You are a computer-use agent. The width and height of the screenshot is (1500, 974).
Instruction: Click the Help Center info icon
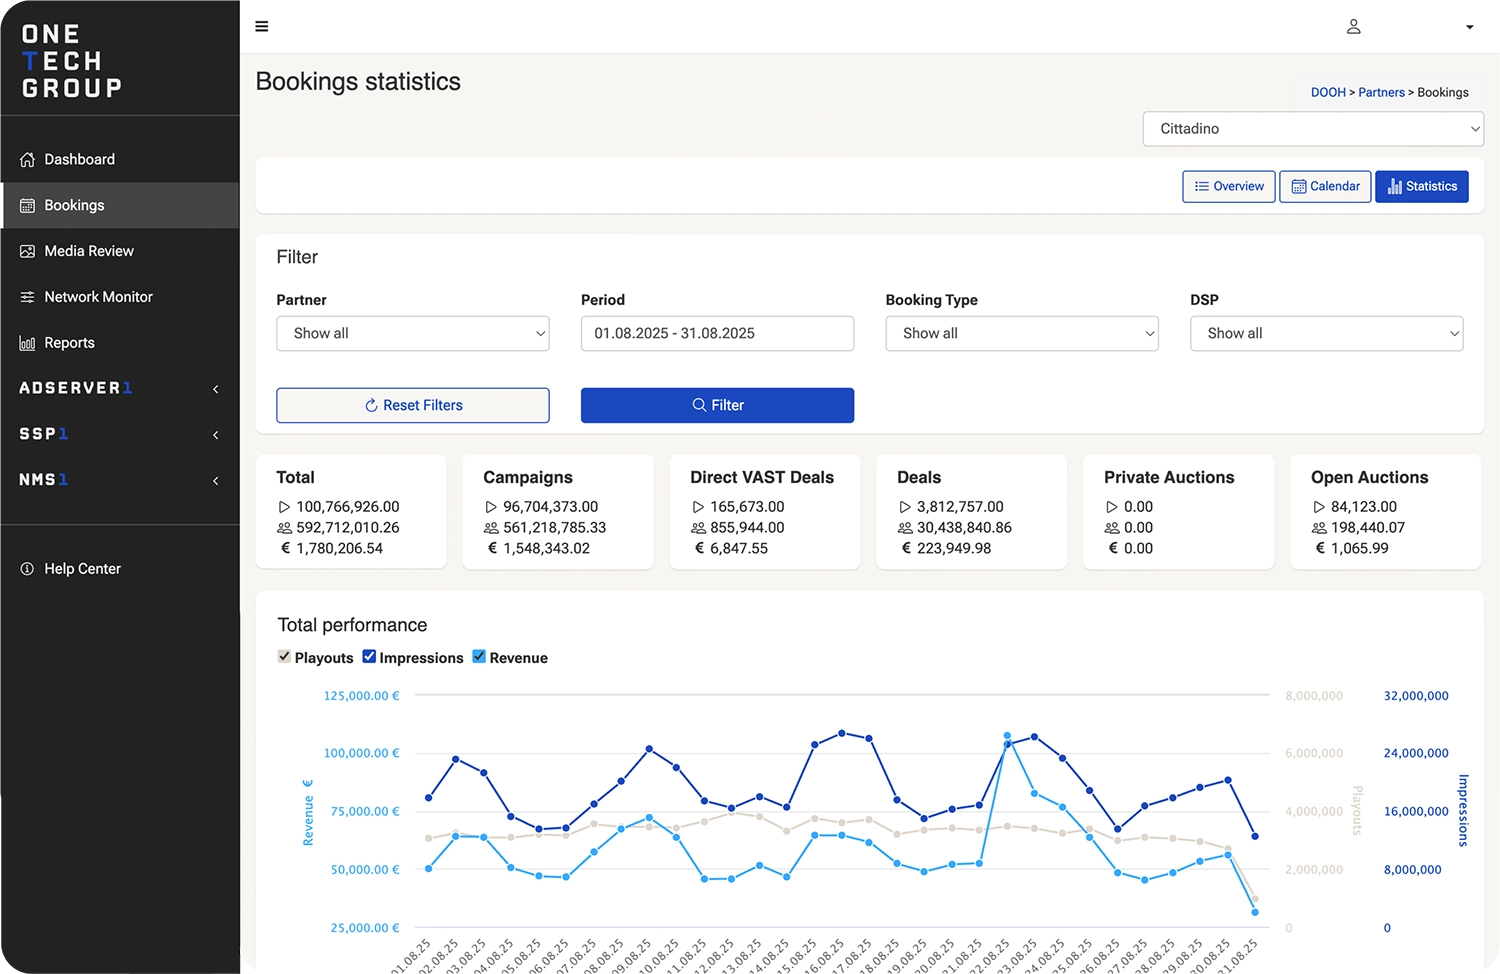point(27,569)
